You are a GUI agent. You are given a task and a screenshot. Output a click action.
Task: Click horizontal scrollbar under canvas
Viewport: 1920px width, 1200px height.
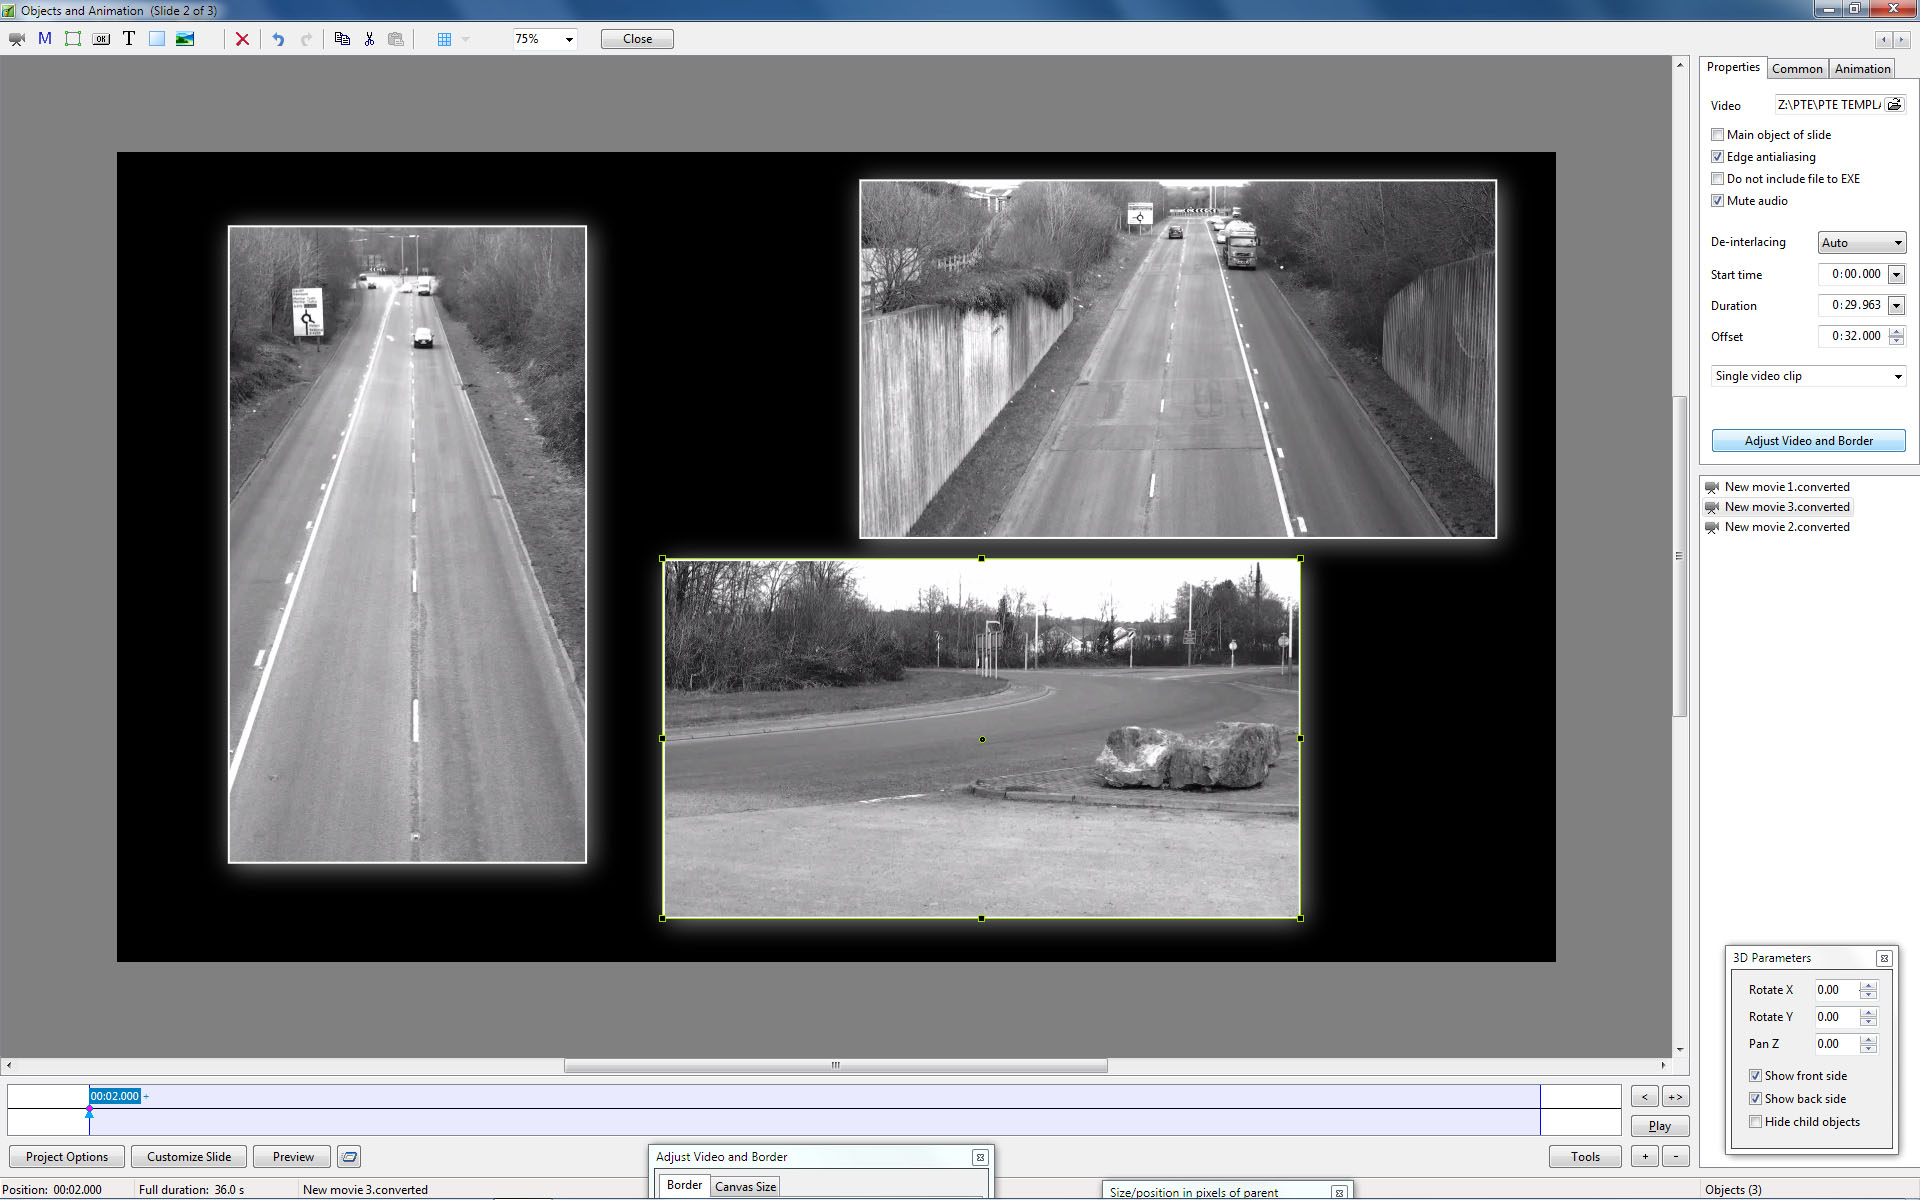[835, 1065]
